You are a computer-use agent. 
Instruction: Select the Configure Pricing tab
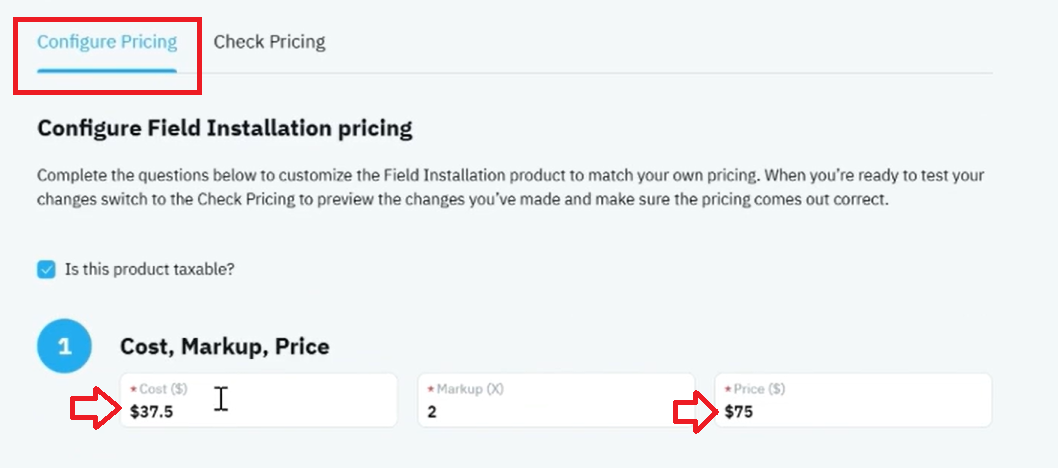[107, 42]
